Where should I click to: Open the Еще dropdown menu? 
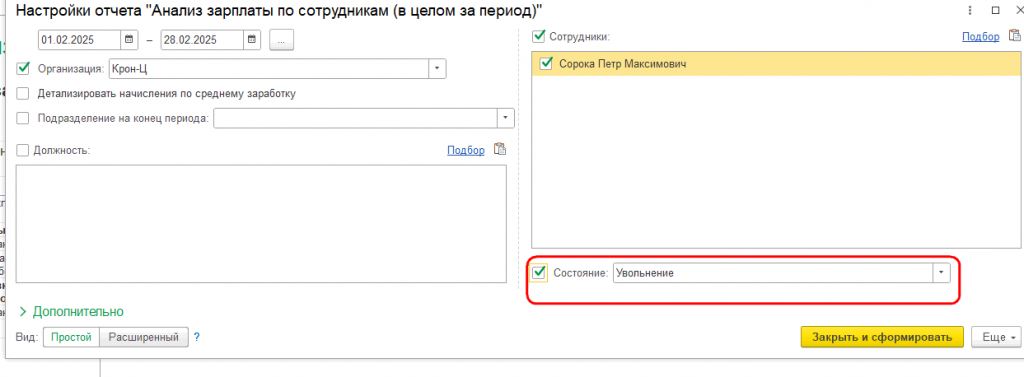point(996,337)
